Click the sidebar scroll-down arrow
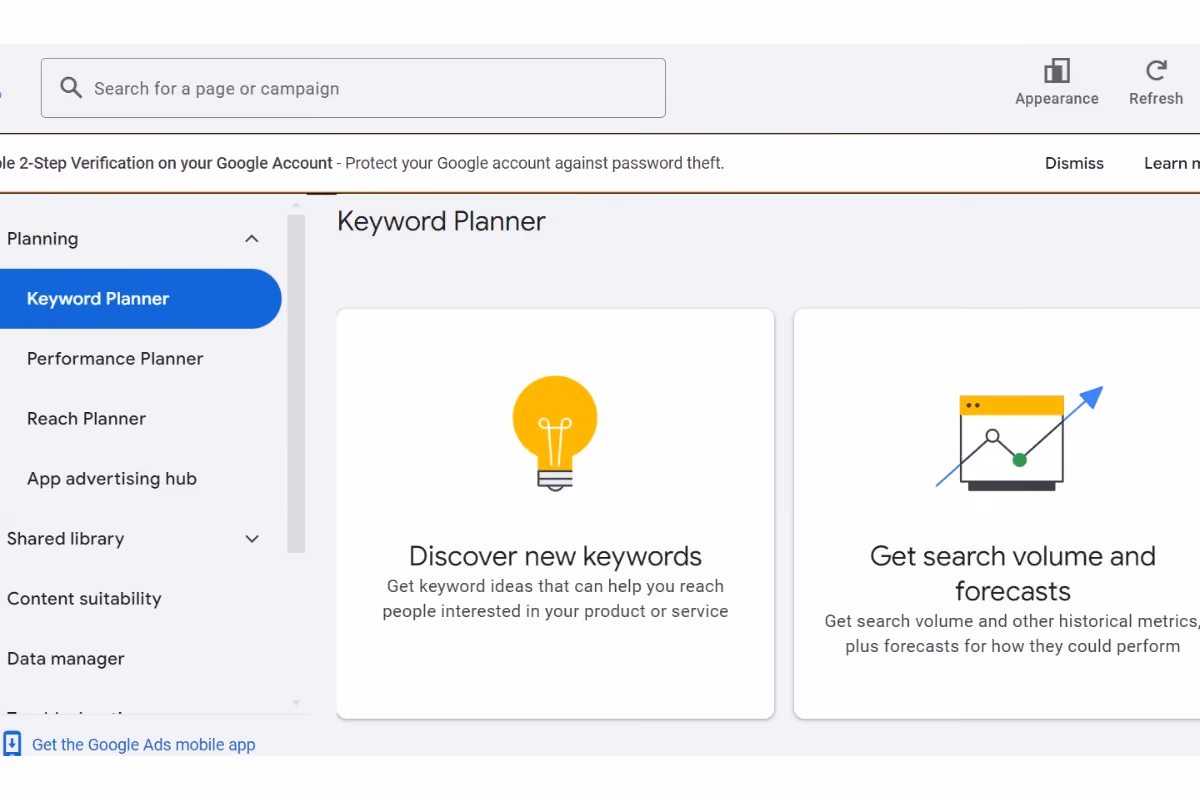Image resolution: width=1200 pixels, height=800 pixels. pos(296,704)
